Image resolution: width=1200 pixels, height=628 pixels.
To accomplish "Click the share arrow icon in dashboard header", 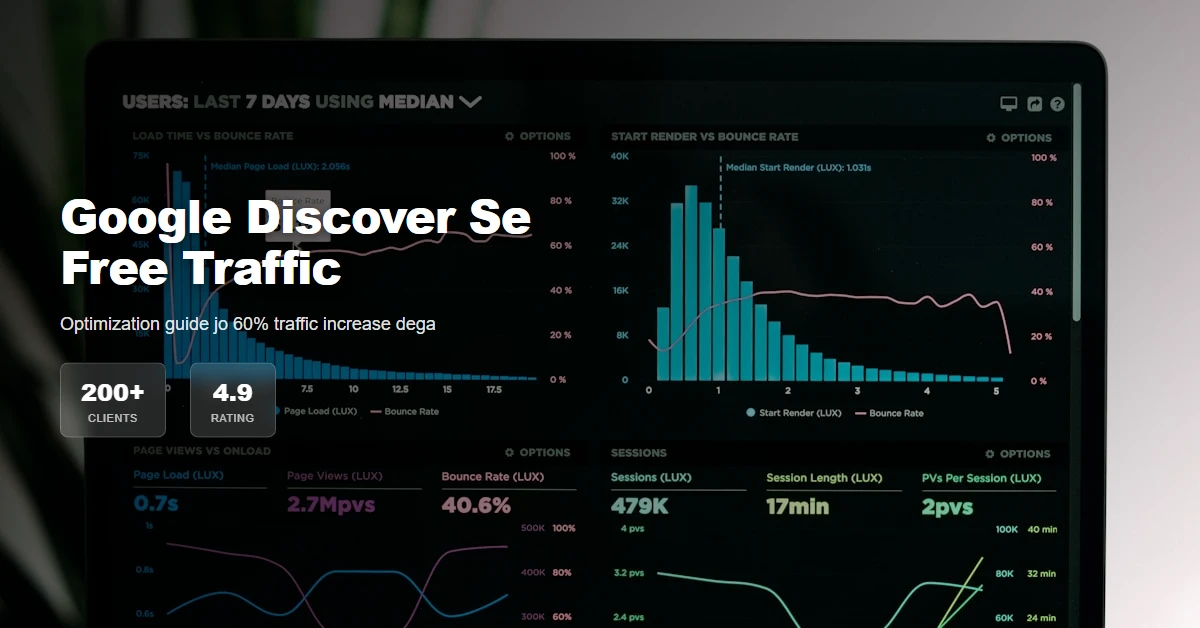I will (1035, 103).
